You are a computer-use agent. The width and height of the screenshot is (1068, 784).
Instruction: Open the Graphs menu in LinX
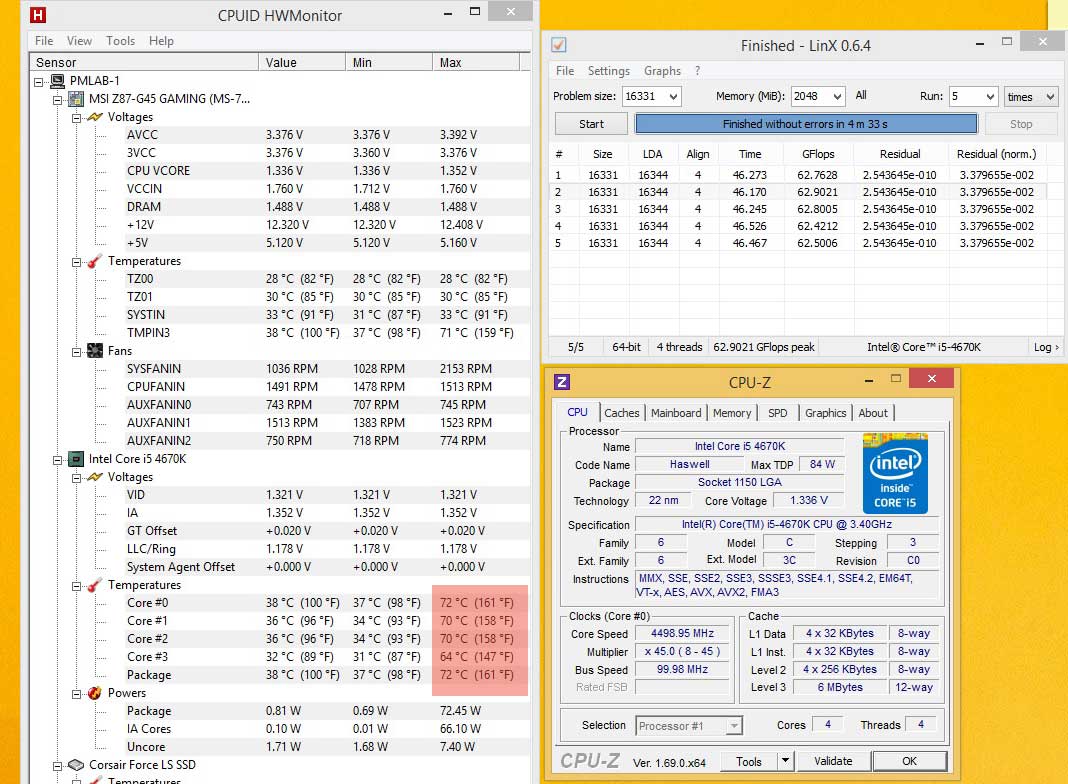662,71
